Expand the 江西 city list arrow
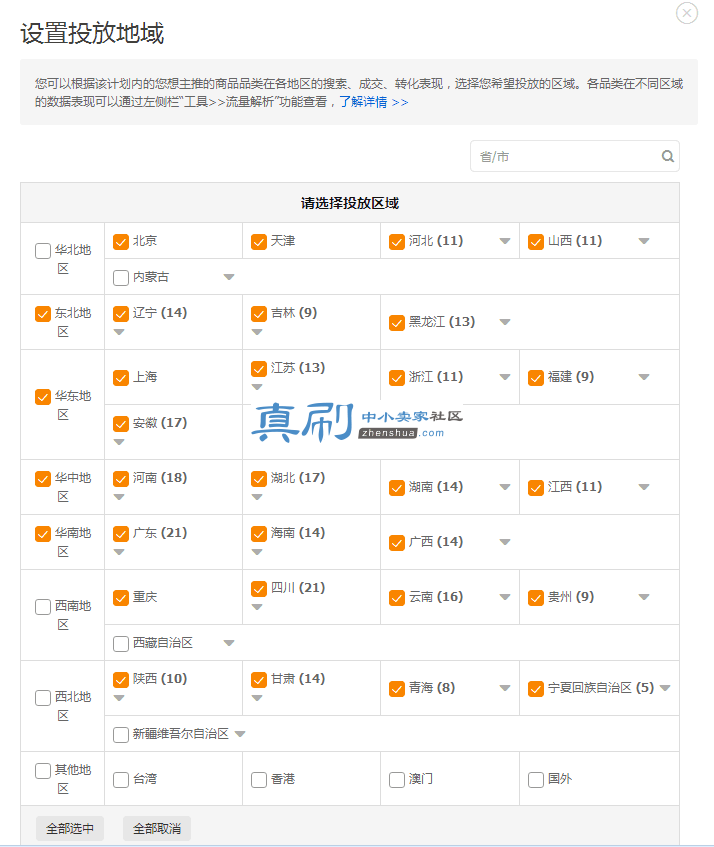This screenshot has width=714, height=847. click(x=644, y=487)
